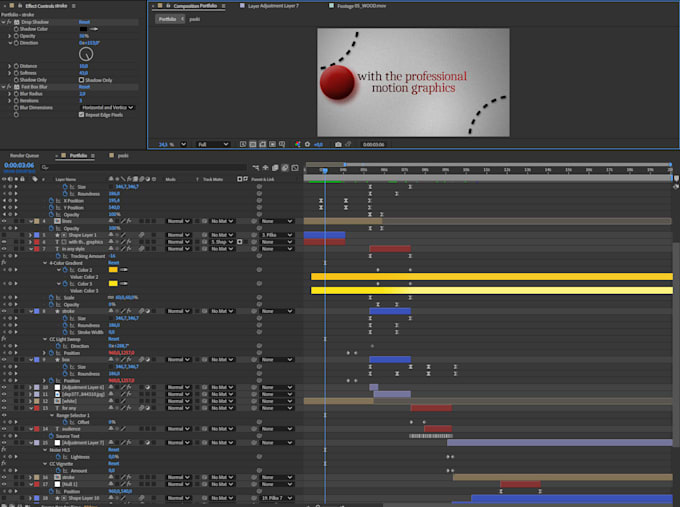The width and height of the screenshot is (680, 507).
Task: Click Reset for CC Vignette effect
Action: (114, 464)
